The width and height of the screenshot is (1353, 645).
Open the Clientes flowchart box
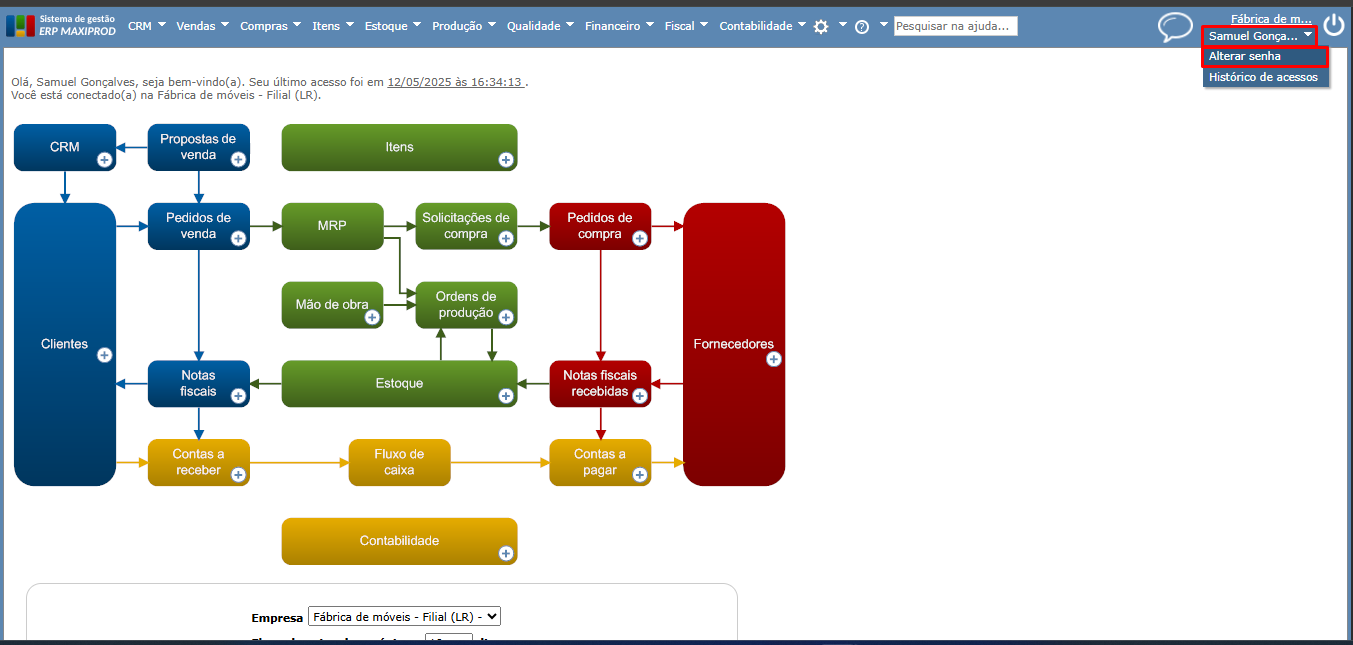click(x=65, y=344)
